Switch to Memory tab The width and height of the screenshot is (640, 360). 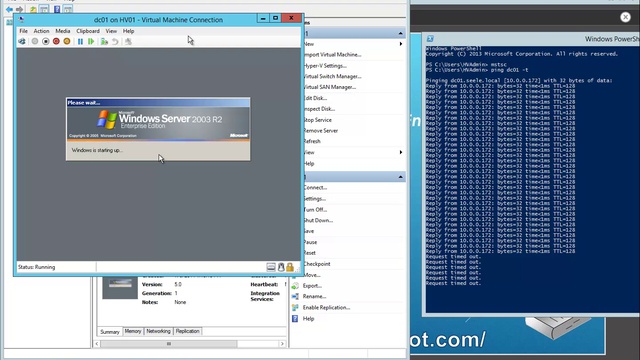click(x=133, y=331)
